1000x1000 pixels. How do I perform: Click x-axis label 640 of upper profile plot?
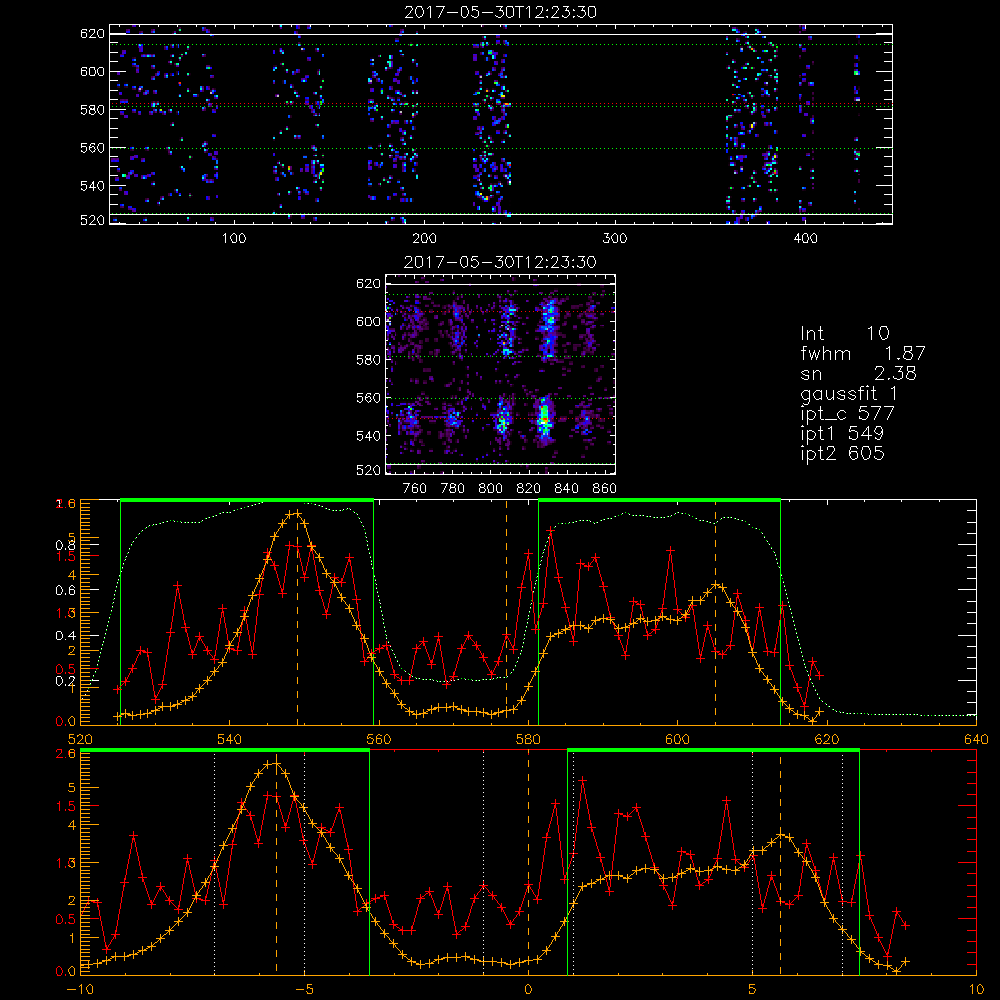tap(976, 739)
